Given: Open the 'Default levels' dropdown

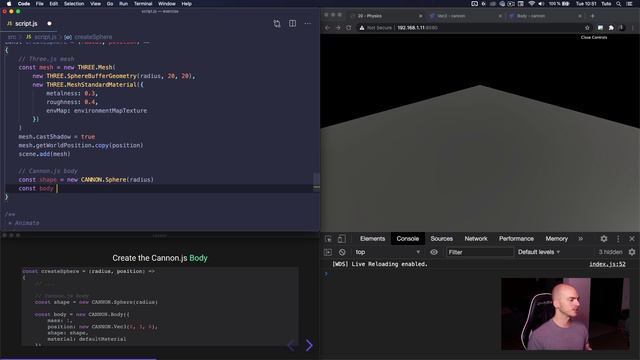Looking at the screenshot, I should coord(539,252).
